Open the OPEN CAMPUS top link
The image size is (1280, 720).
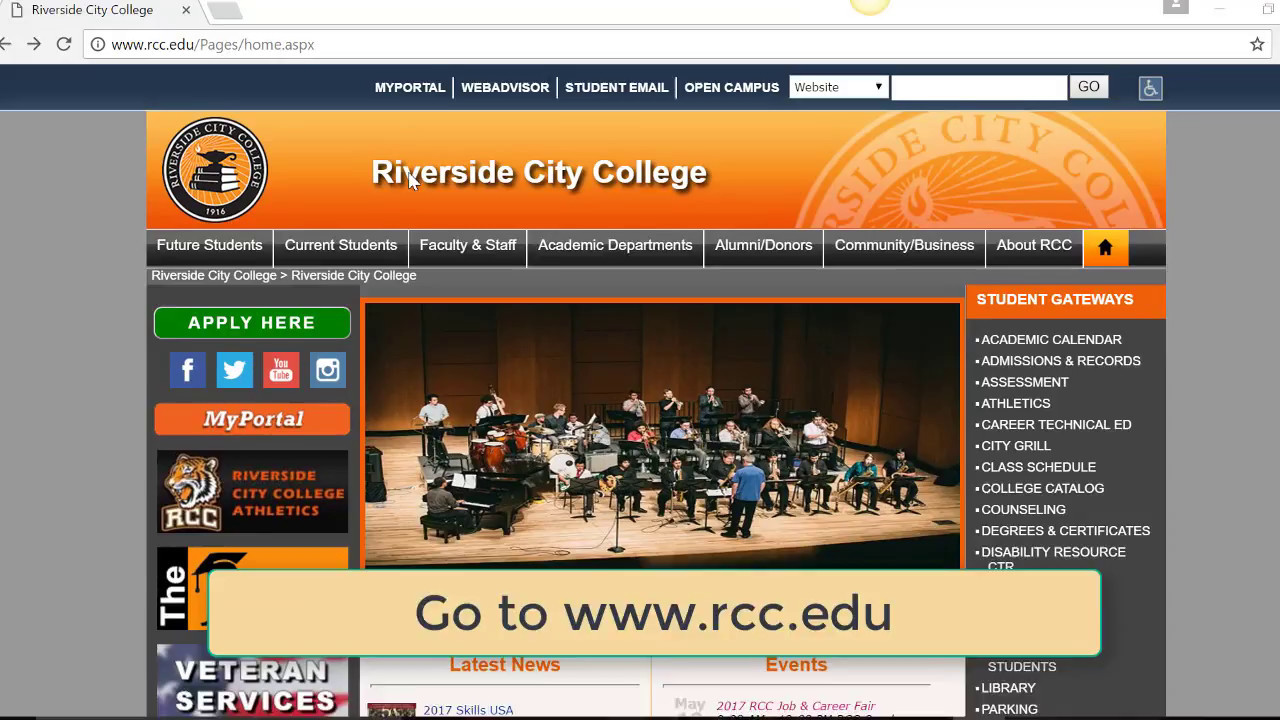732,87
